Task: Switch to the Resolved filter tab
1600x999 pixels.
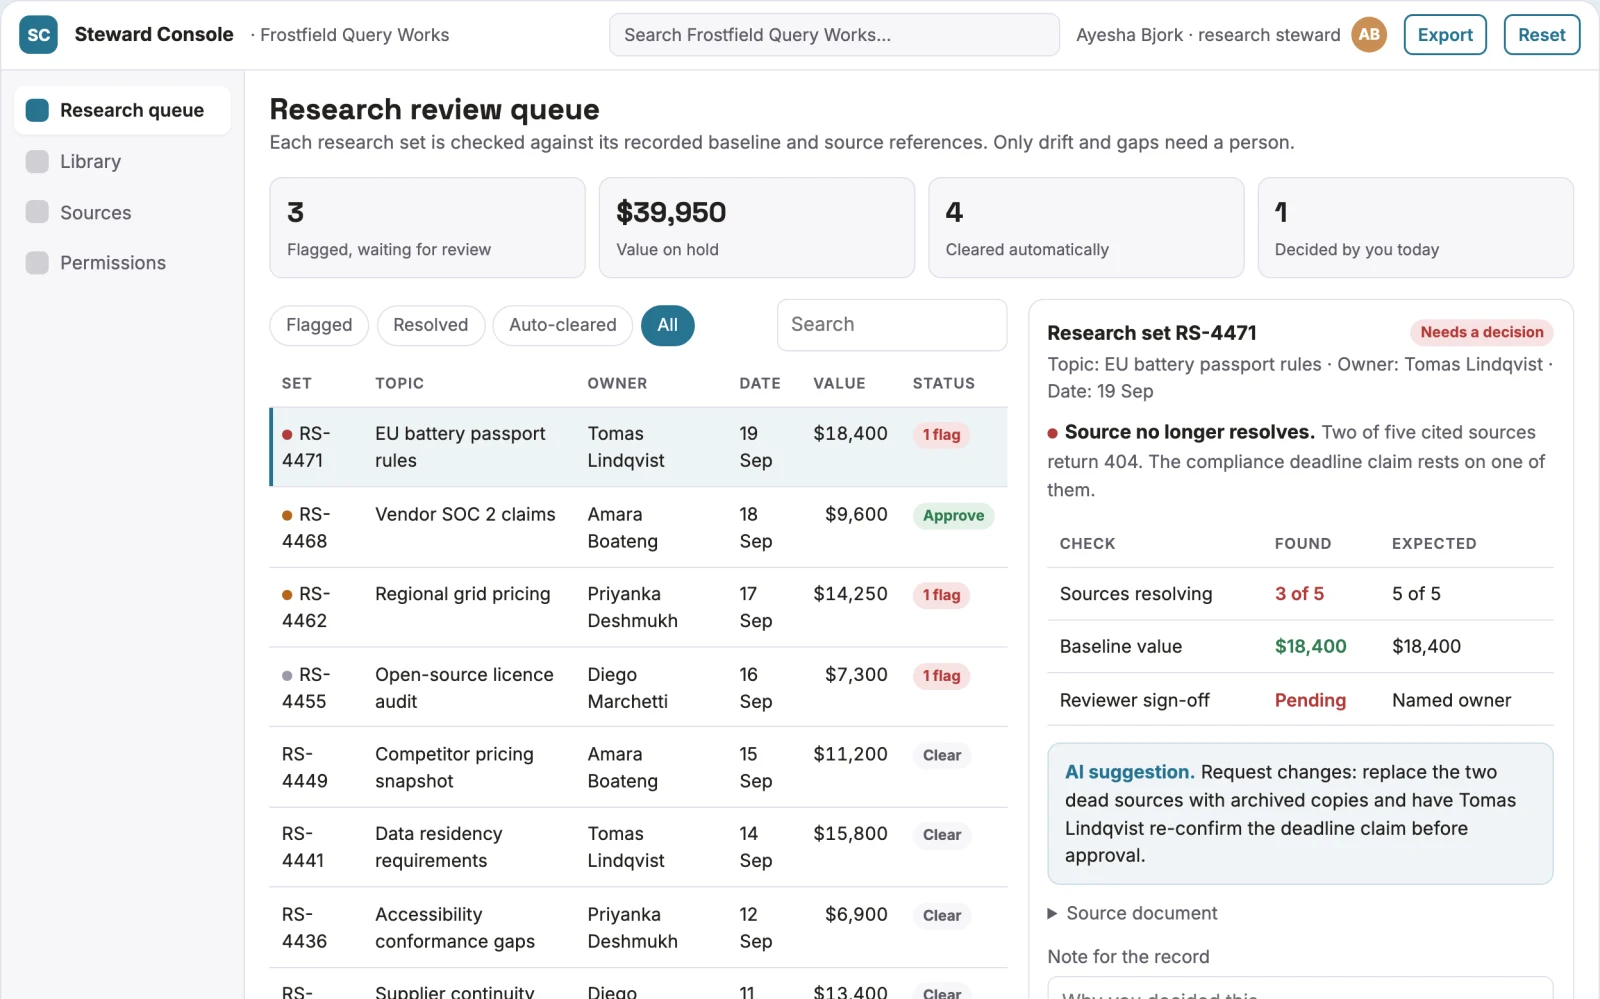Action: pyautogui.click(x=430, y=325)
